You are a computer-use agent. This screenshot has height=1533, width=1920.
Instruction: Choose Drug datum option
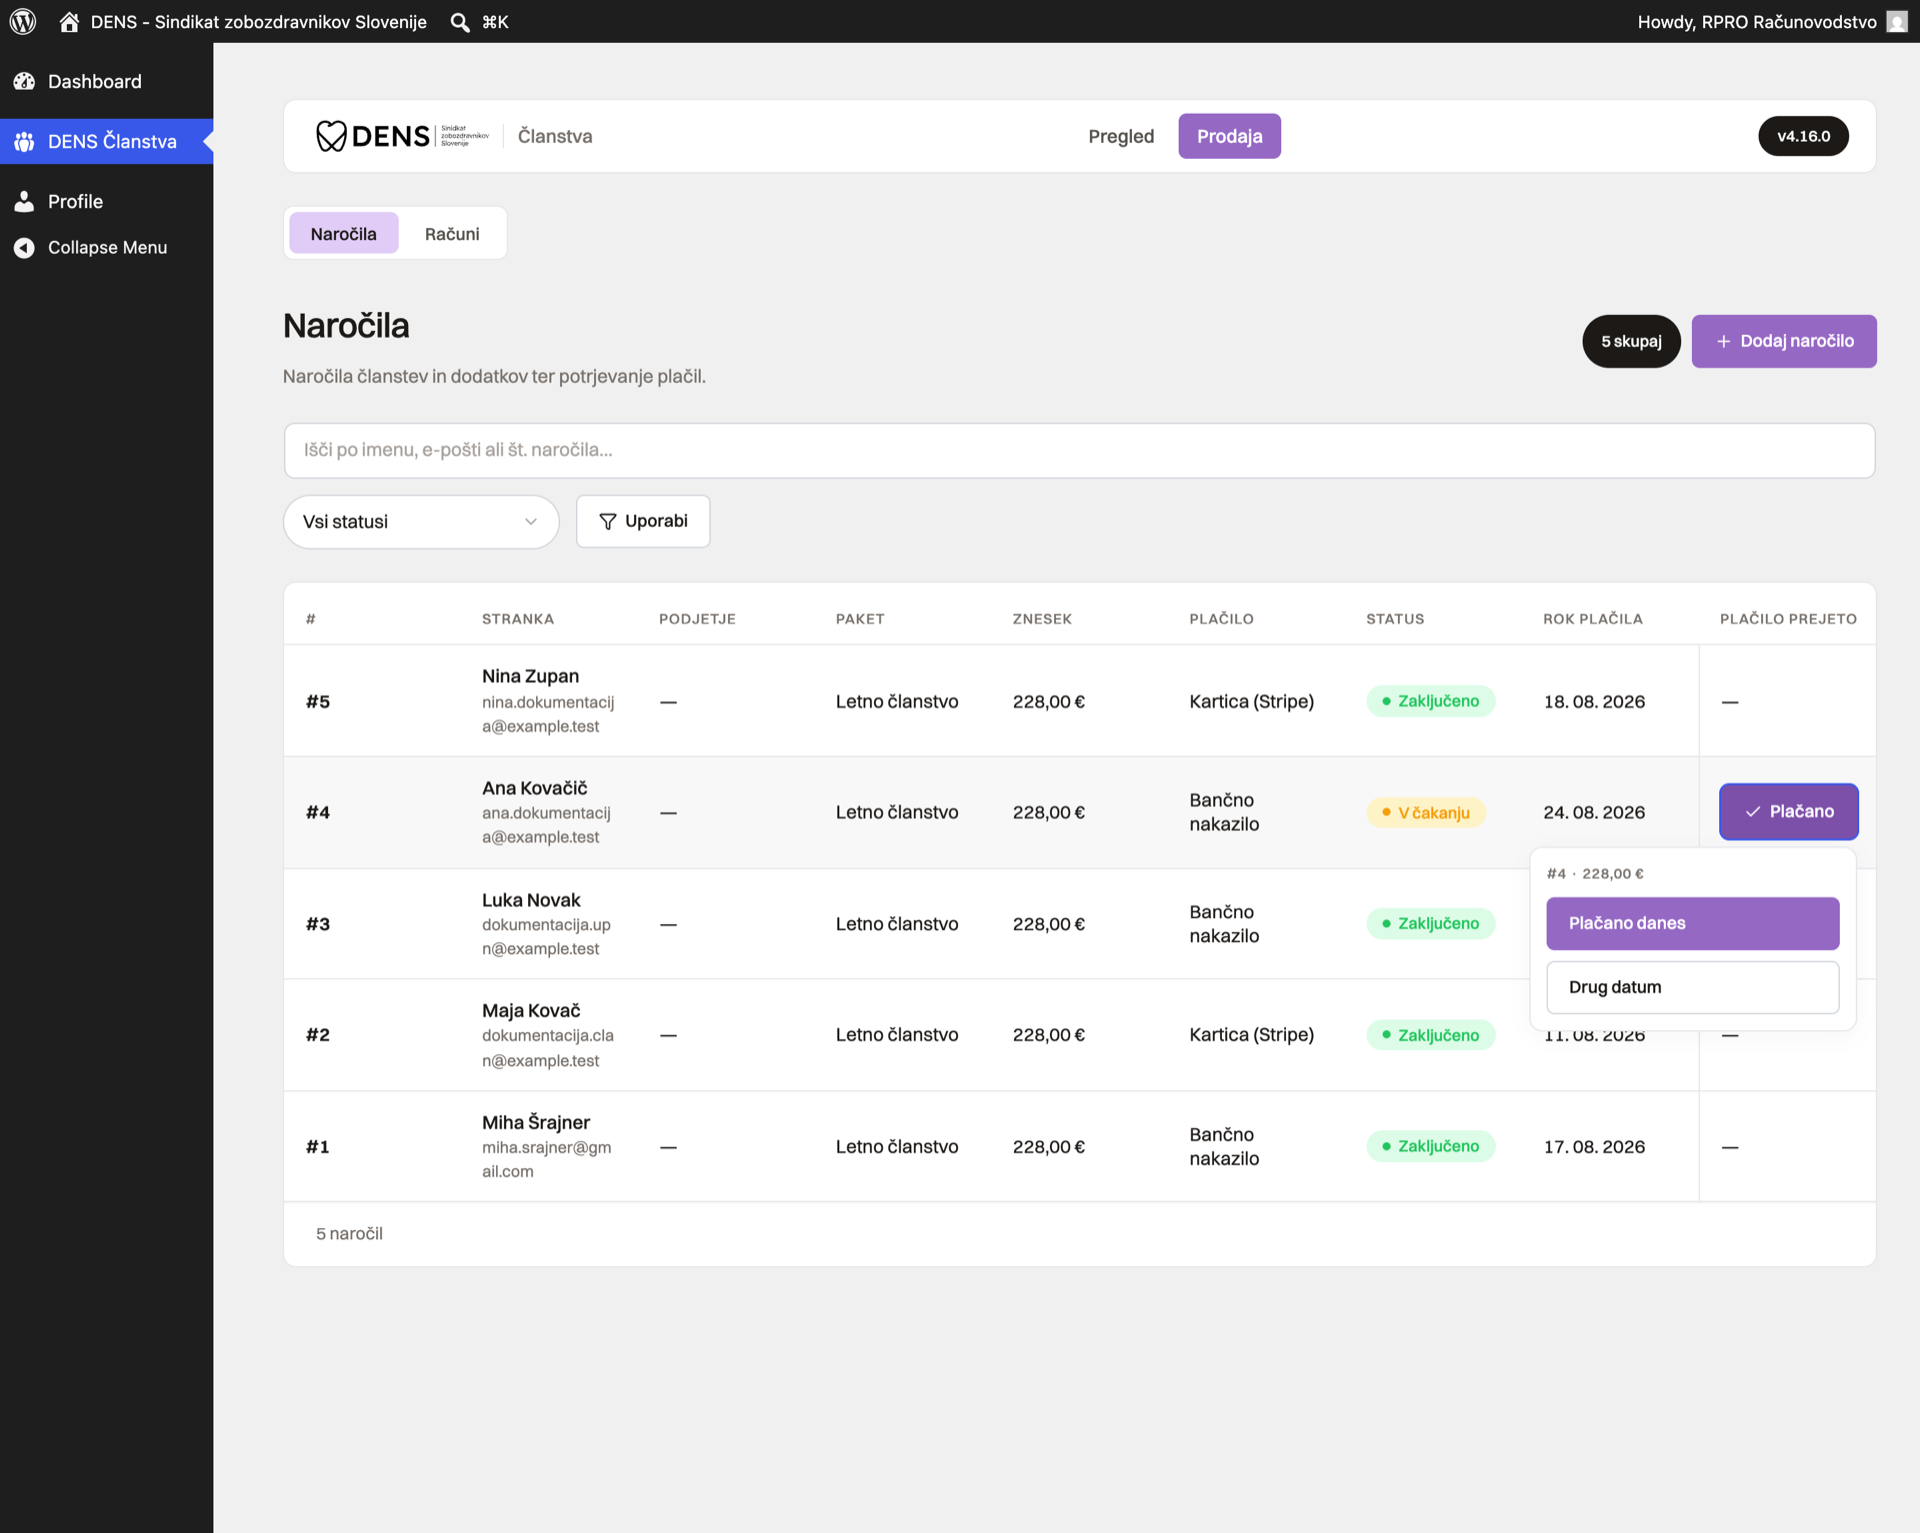[x=1692, y=987]
